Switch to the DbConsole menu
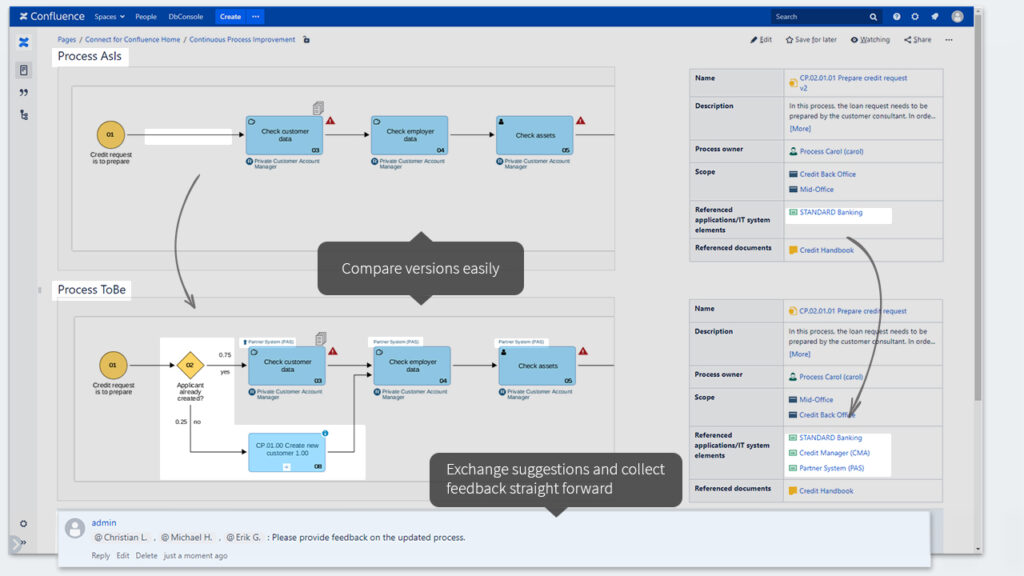The image size is (1024, 576). pos(185,16)
